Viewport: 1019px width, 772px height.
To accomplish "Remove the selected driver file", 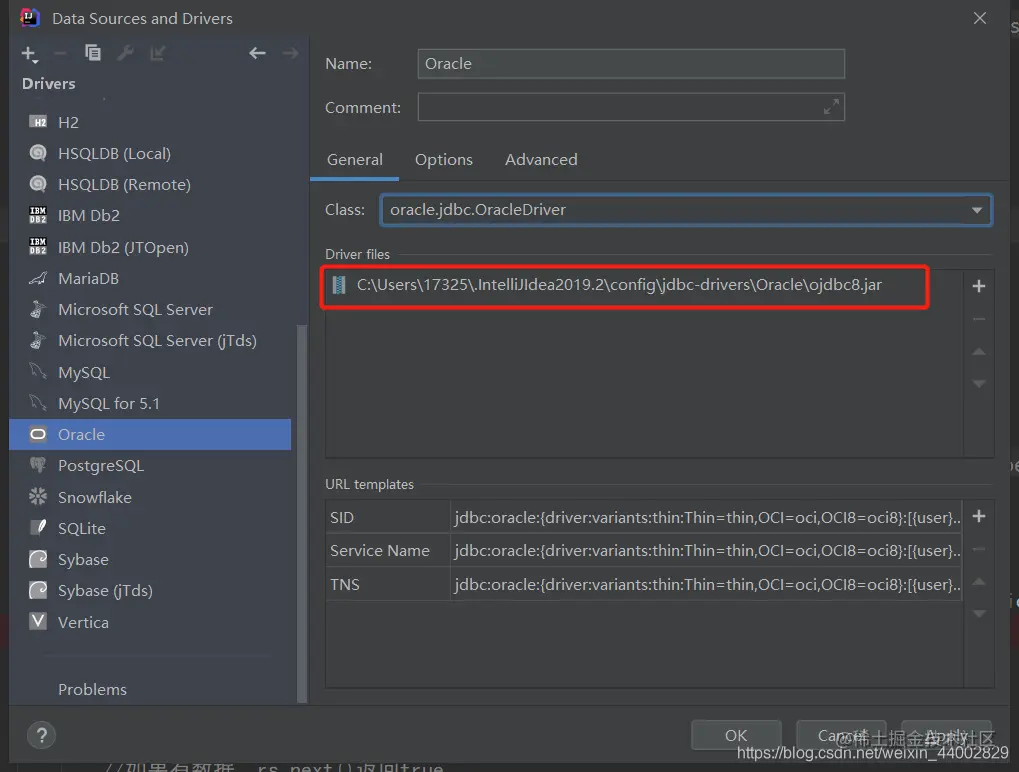I will pyautogui.click(x=979, y=319).
